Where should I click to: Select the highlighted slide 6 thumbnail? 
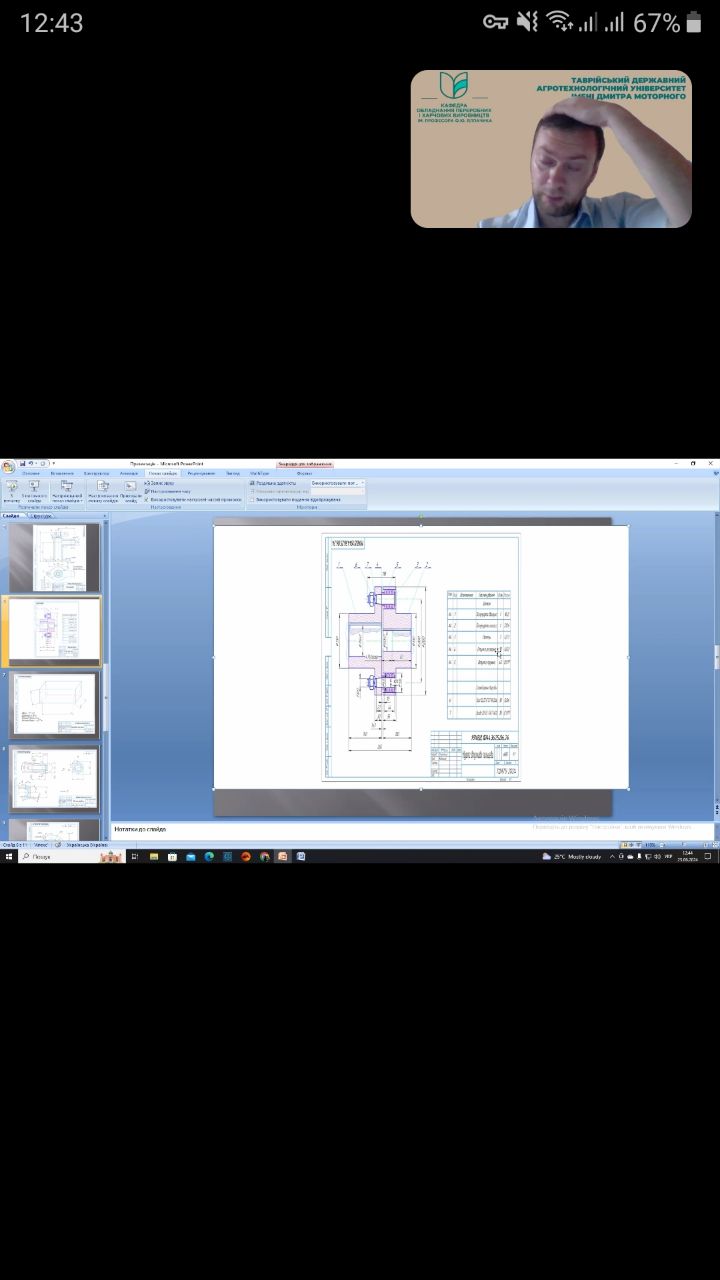[55, 632]
